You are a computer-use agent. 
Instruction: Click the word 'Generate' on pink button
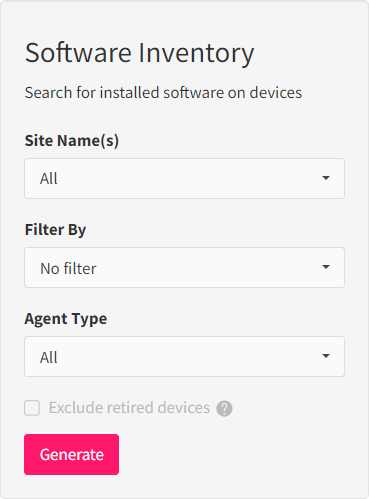point(72,455)
